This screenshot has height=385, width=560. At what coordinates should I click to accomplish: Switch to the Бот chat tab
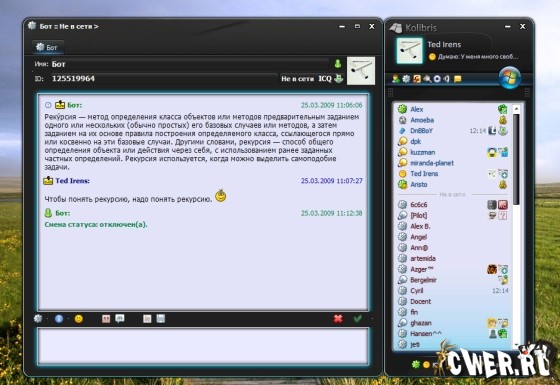pos(48,48)
